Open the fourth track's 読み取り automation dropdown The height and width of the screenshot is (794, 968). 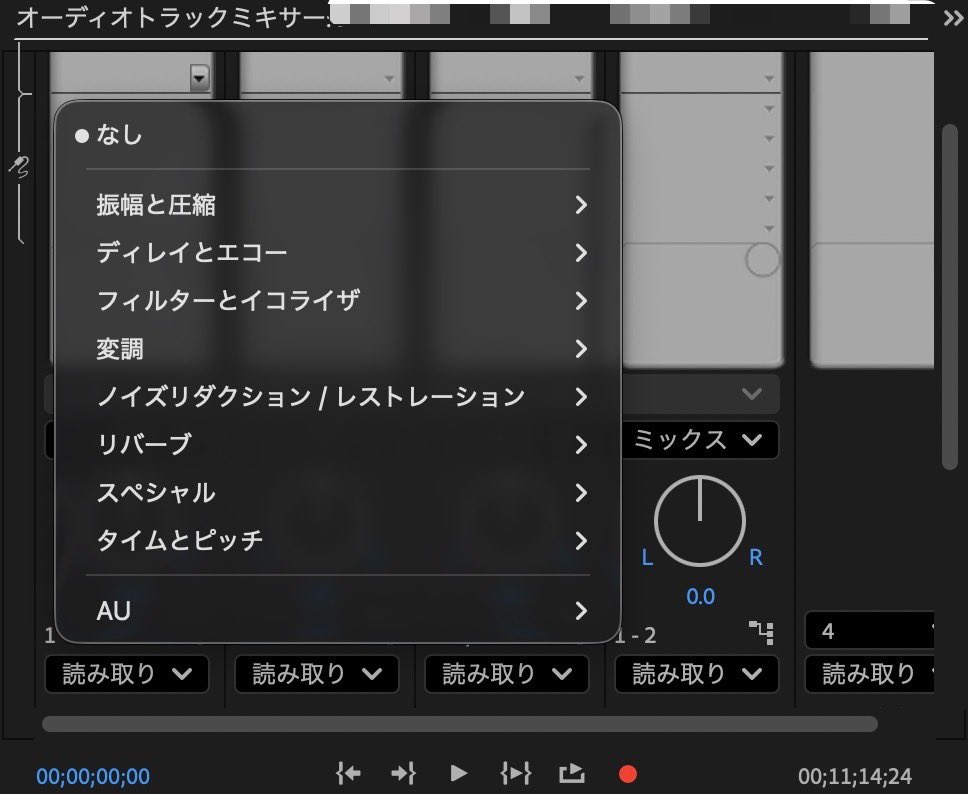[697, 674]
